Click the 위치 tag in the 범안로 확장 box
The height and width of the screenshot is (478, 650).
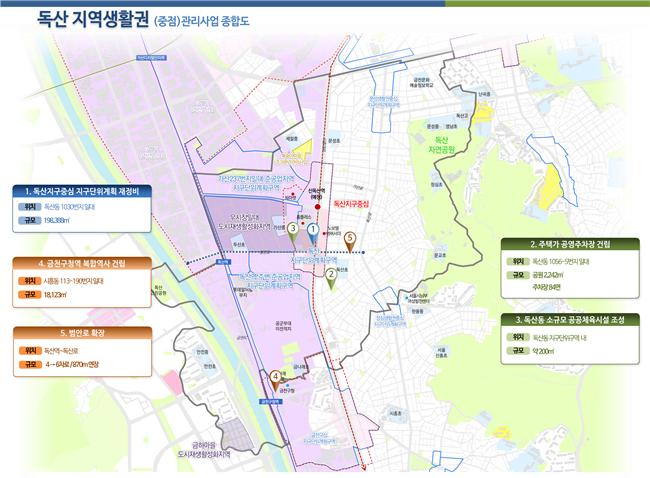30,351
